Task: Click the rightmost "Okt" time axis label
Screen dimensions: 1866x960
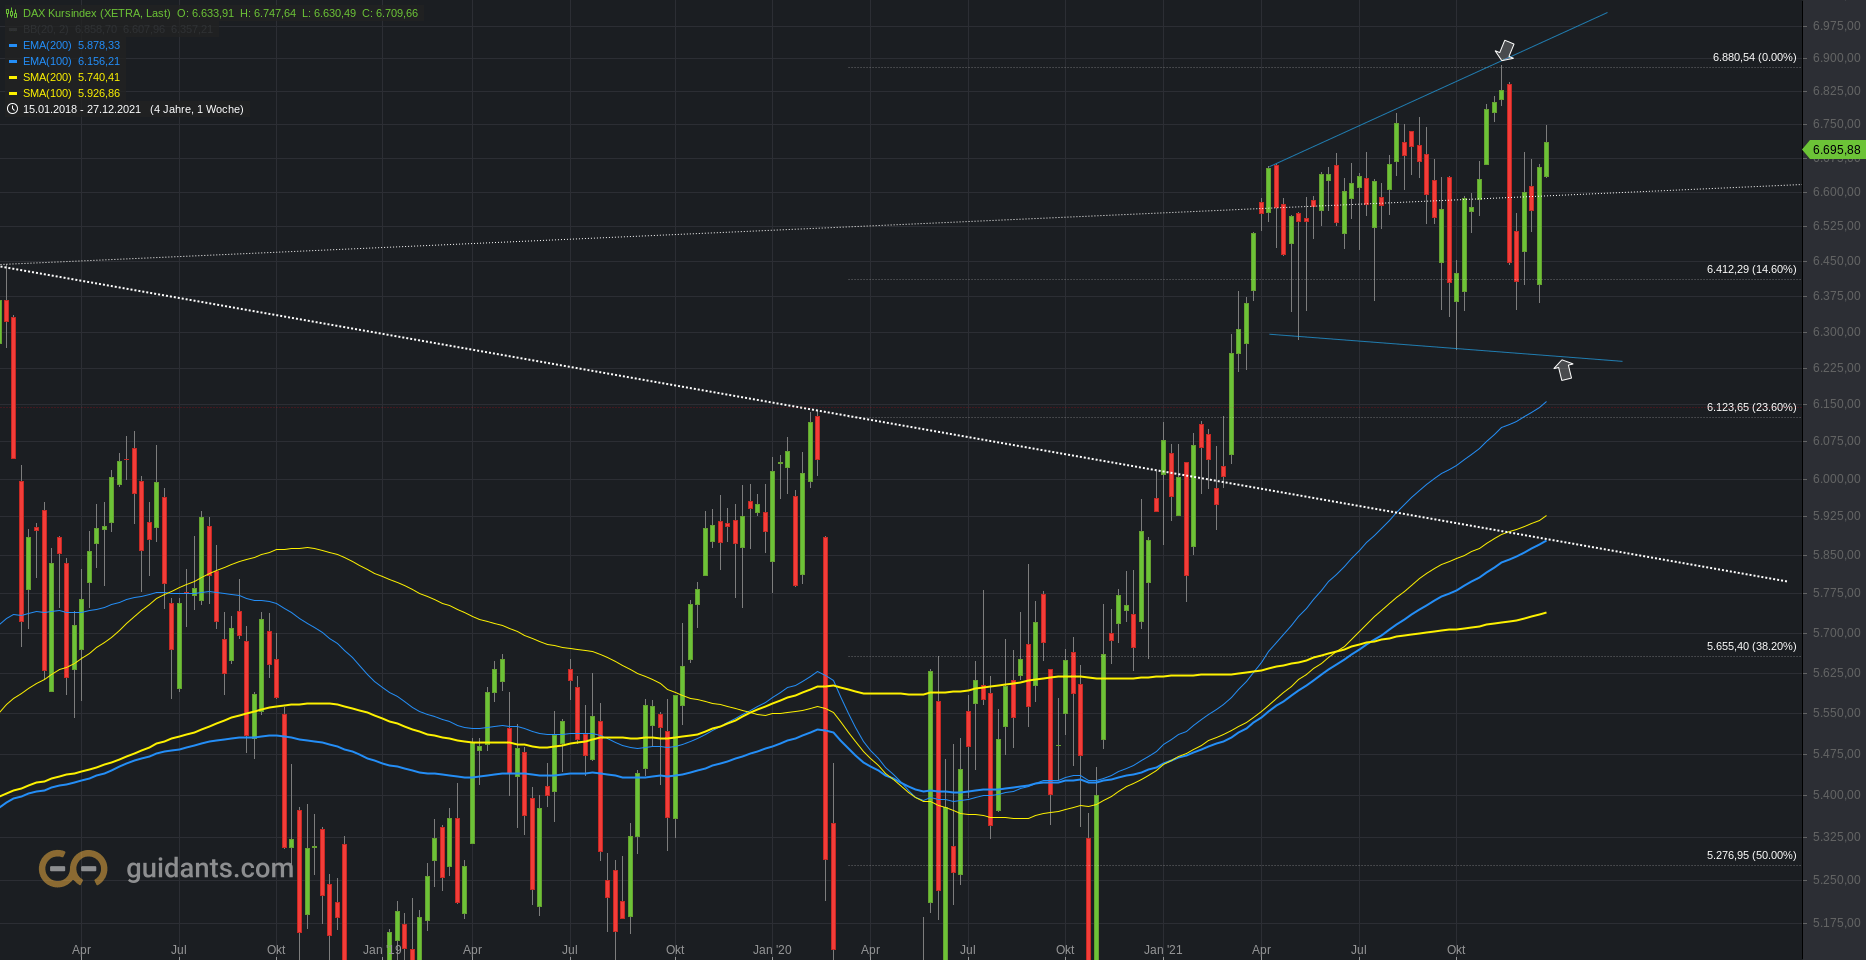Action: 1456,949
